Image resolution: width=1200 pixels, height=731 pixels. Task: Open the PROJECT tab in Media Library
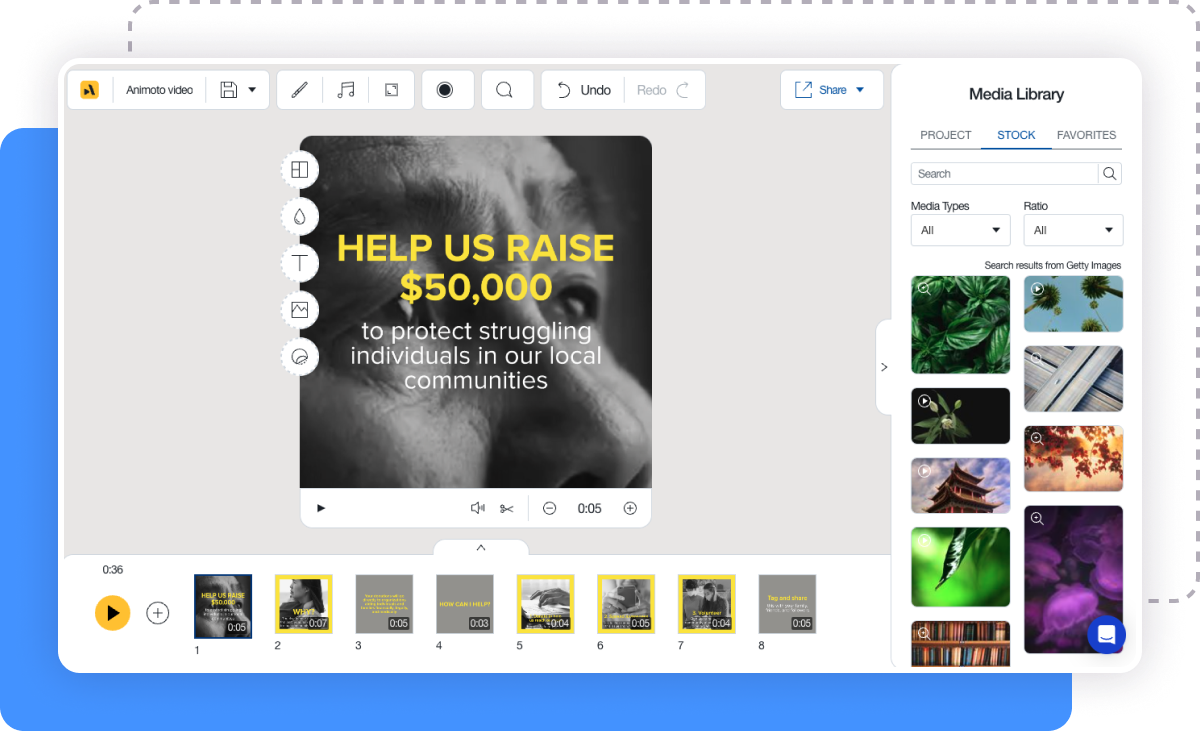point(945,135)
